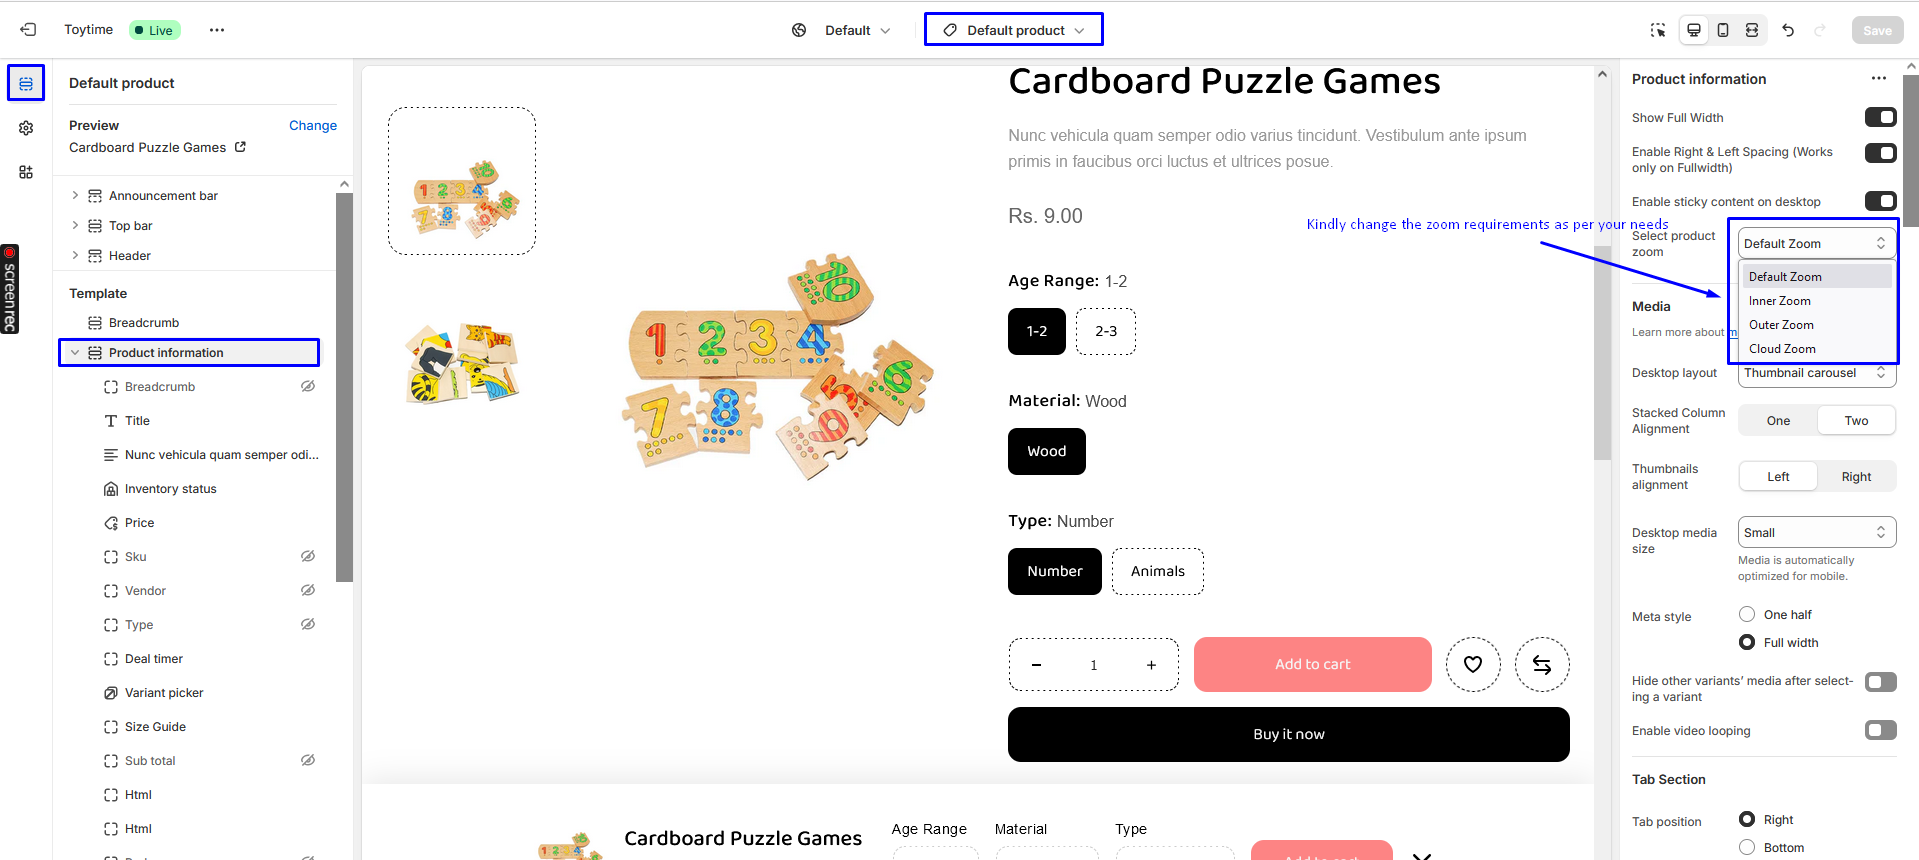Activate the inspector selection icon
Screen dimensions: 1919x860
[x=1658, y=30]
